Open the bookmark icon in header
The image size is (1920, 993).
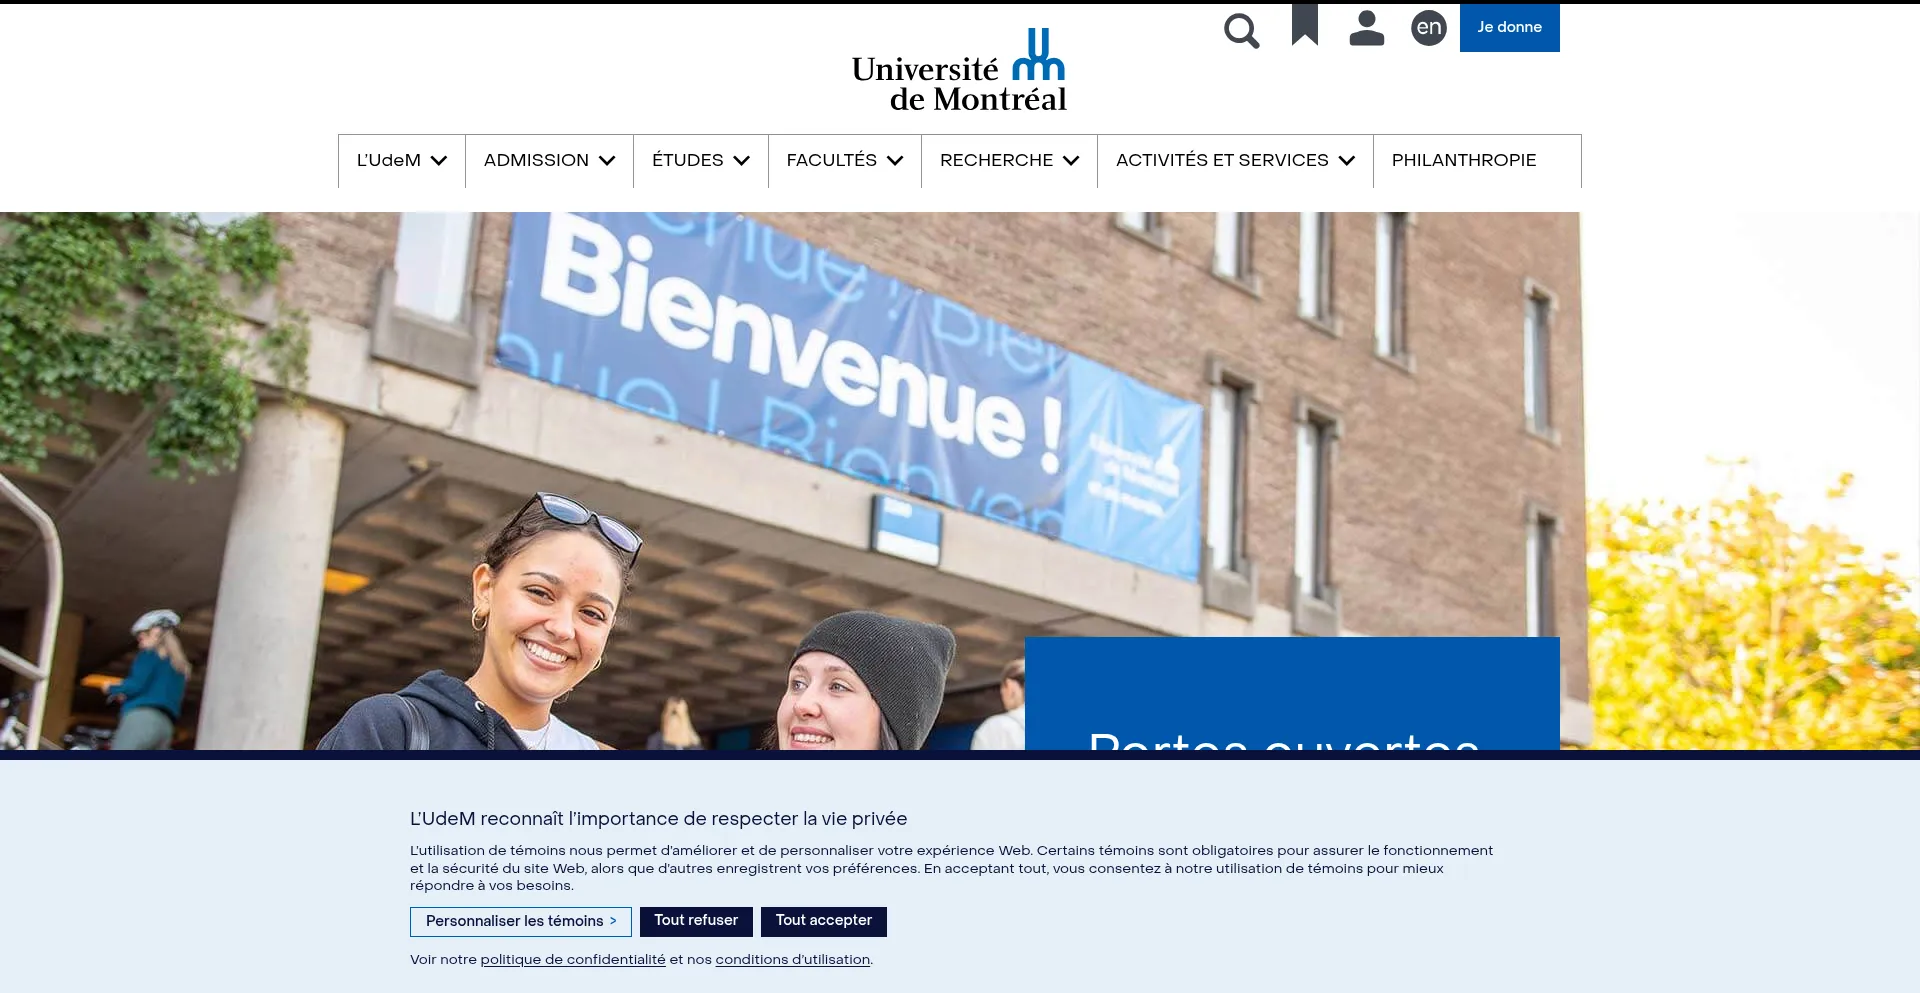coord(1305,25)
